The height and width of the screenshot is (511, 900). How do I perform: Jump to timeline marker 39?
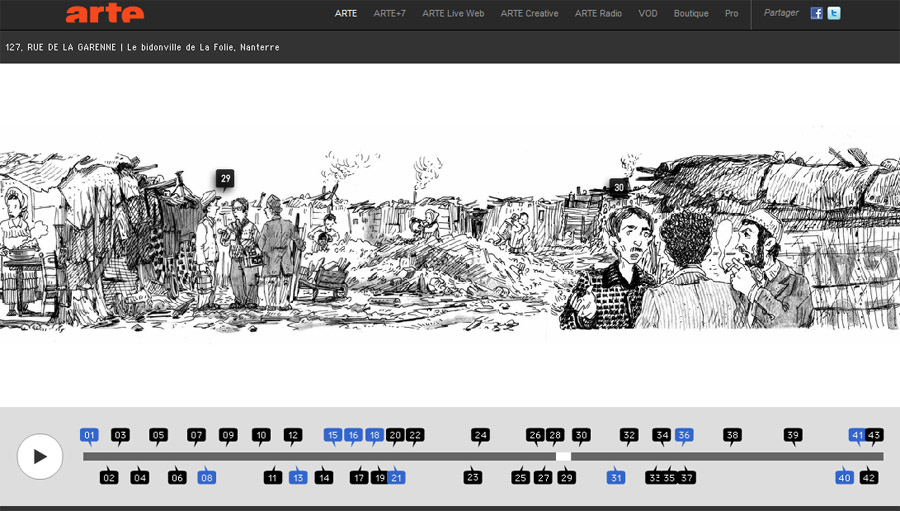793,435
